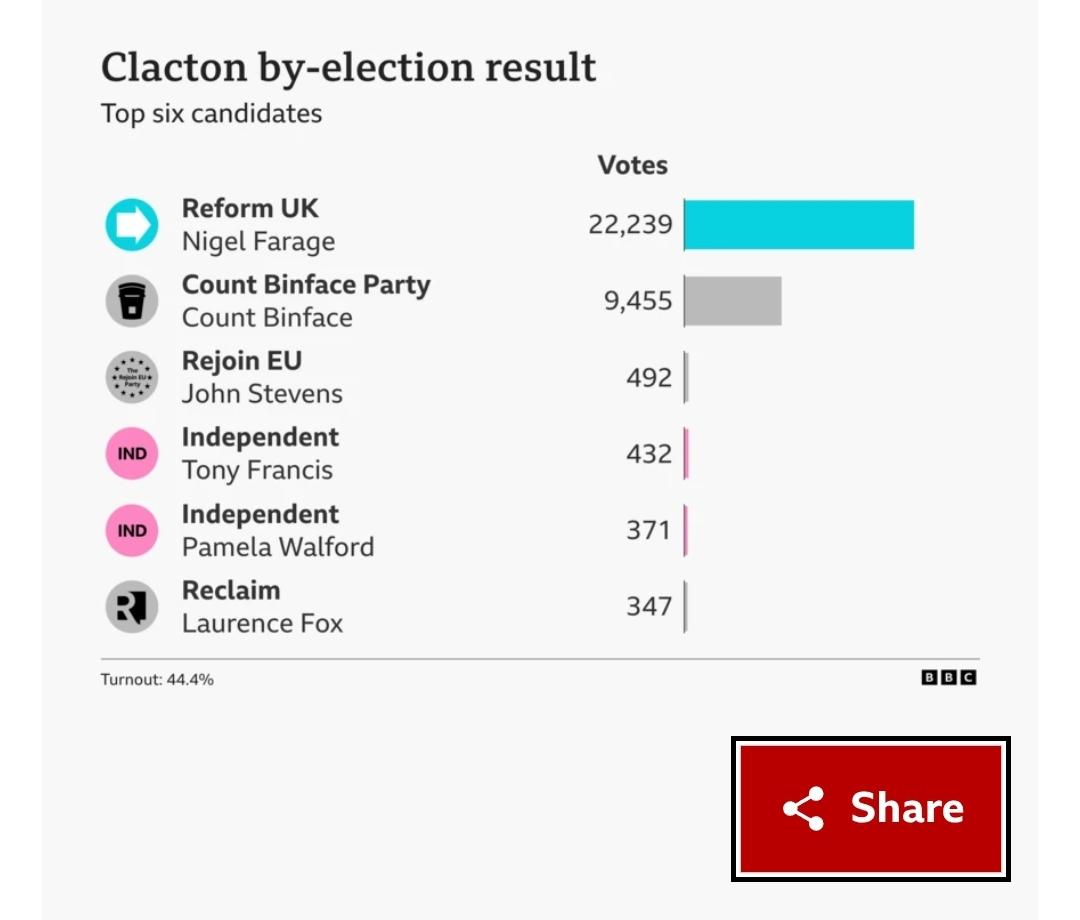Click the Reclaim party R icon
This screenshot has height=920, width=1080.
coord(132,607)
